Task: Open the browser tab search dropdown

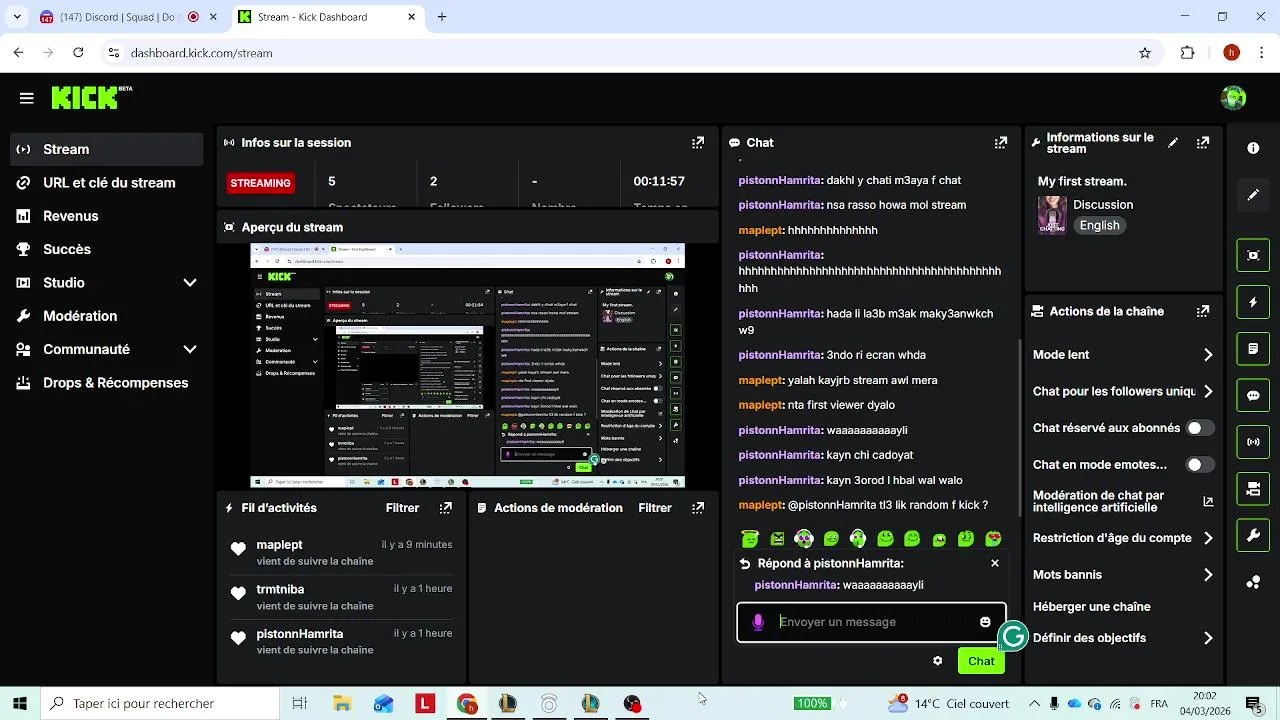Action: pyautogui.click(x=17, y=17)
